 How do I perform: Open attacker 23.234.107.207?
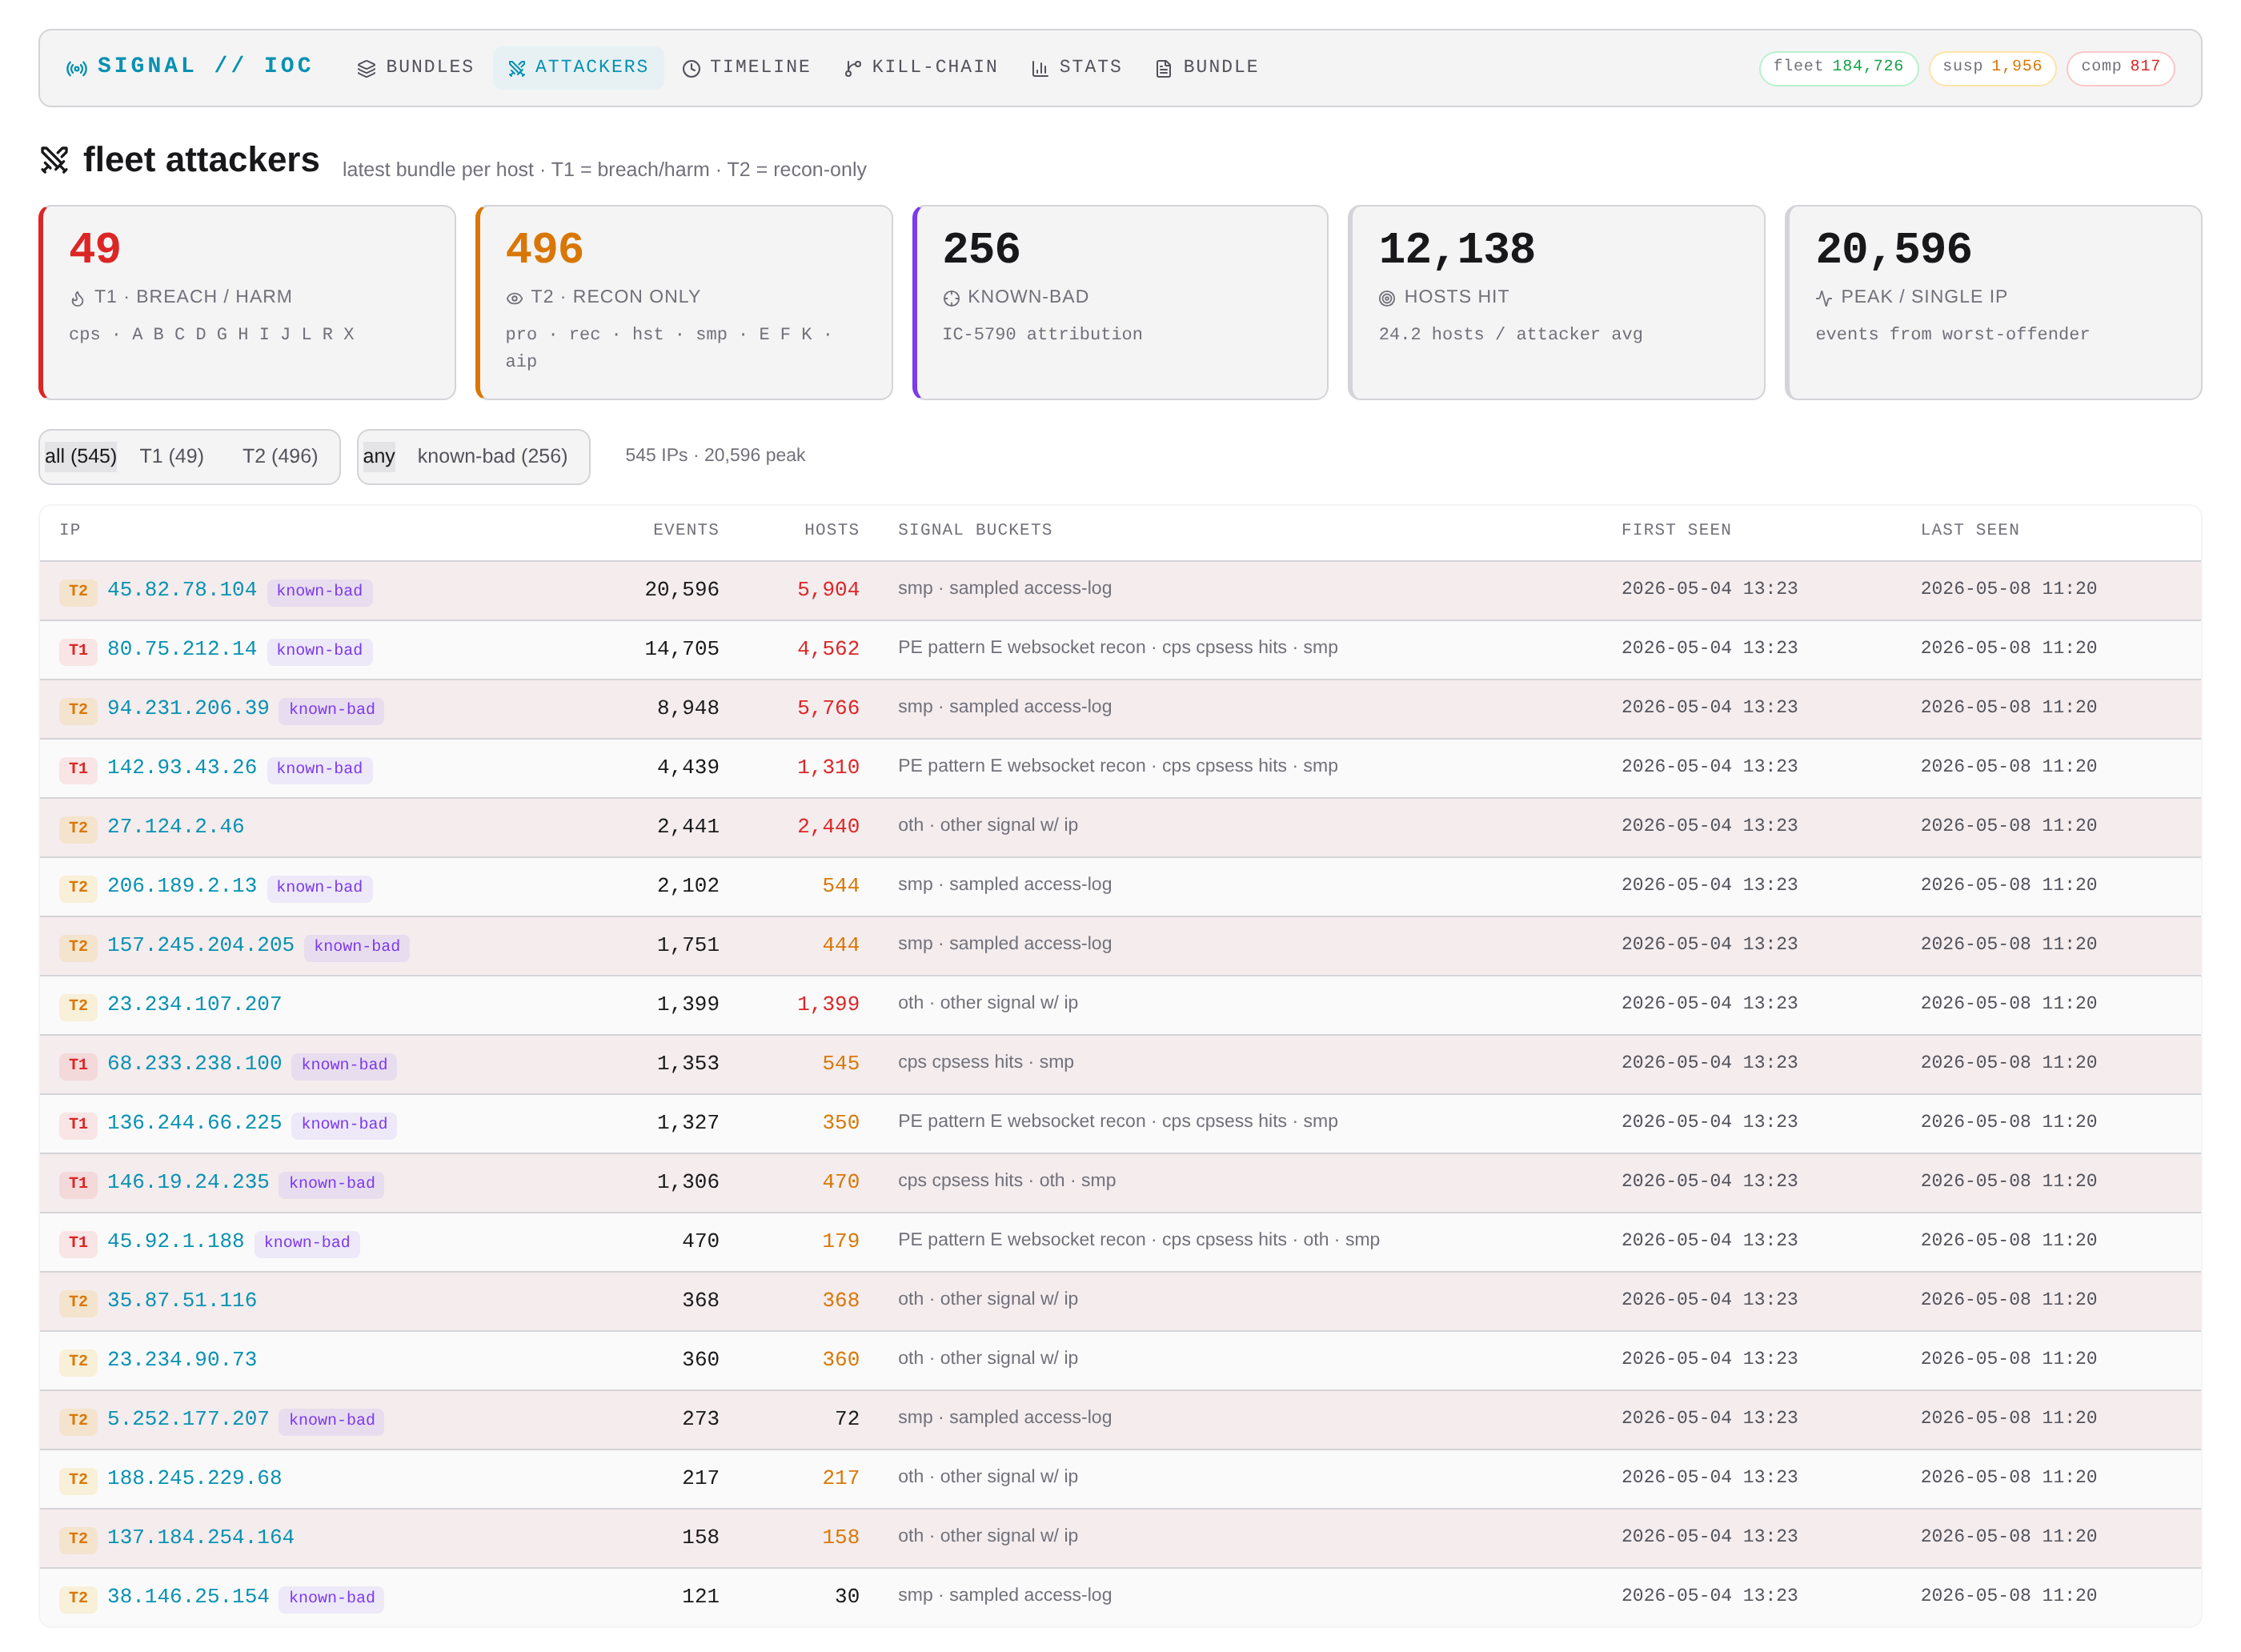[195, 1003]
